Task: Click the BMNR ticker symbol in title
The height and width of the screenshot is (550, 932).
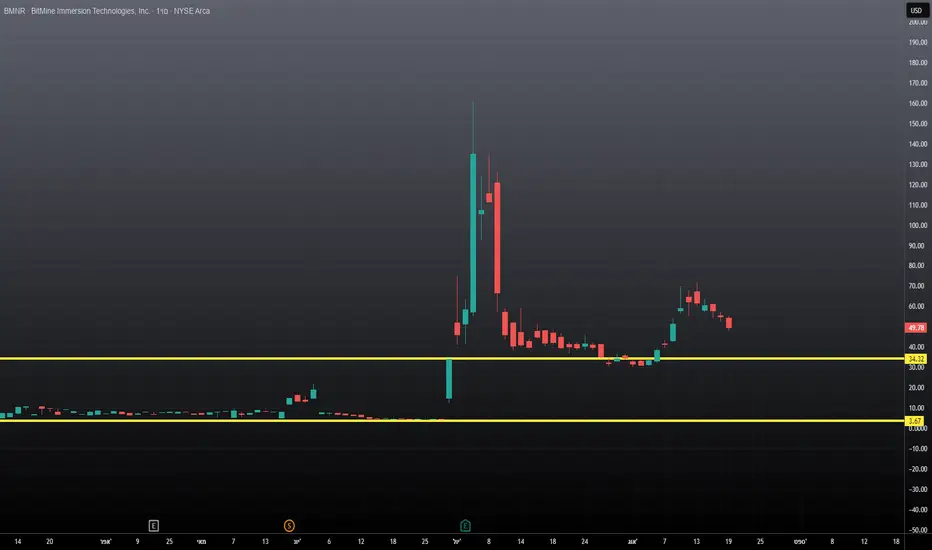Action: (x=14, y=11)
